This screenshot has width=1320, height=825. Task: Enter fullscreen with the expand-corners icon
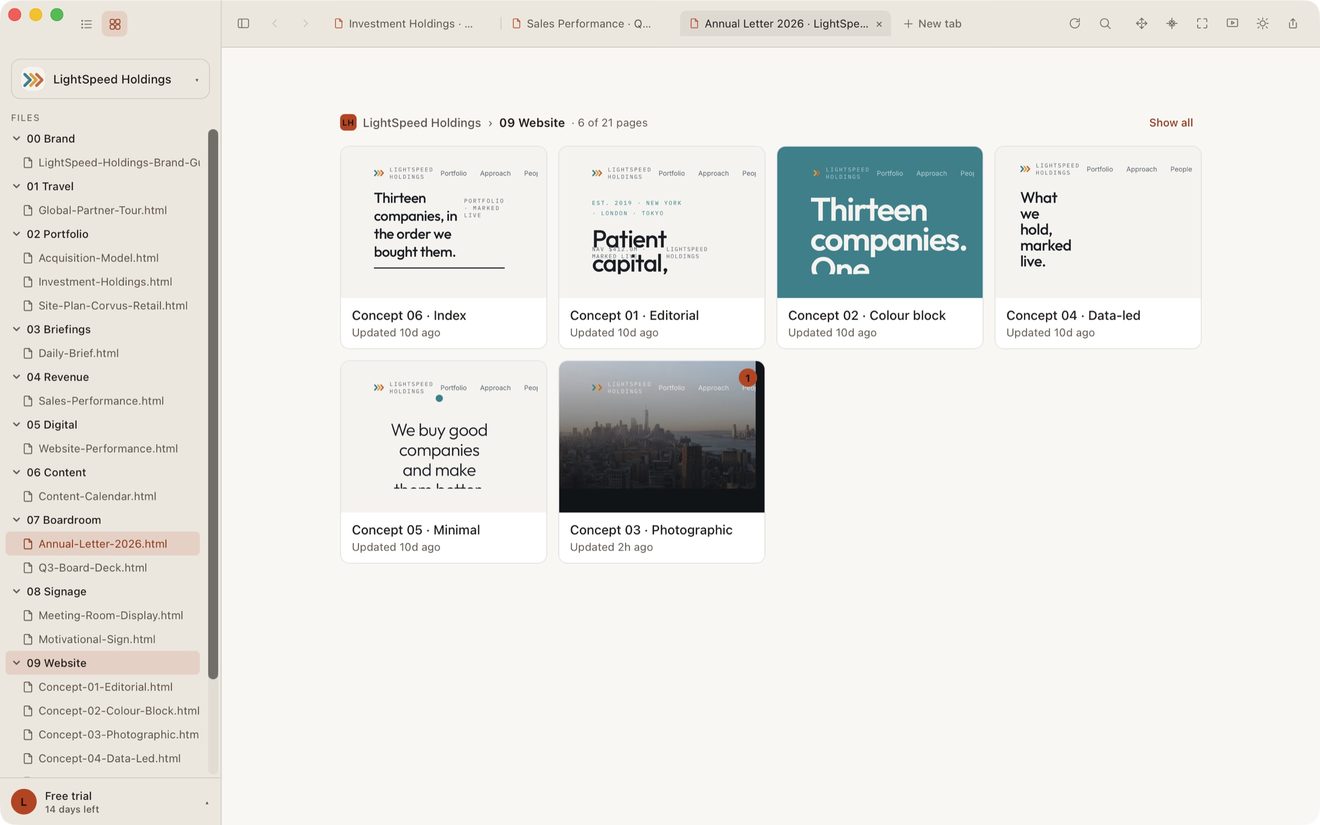[1202, 24]
